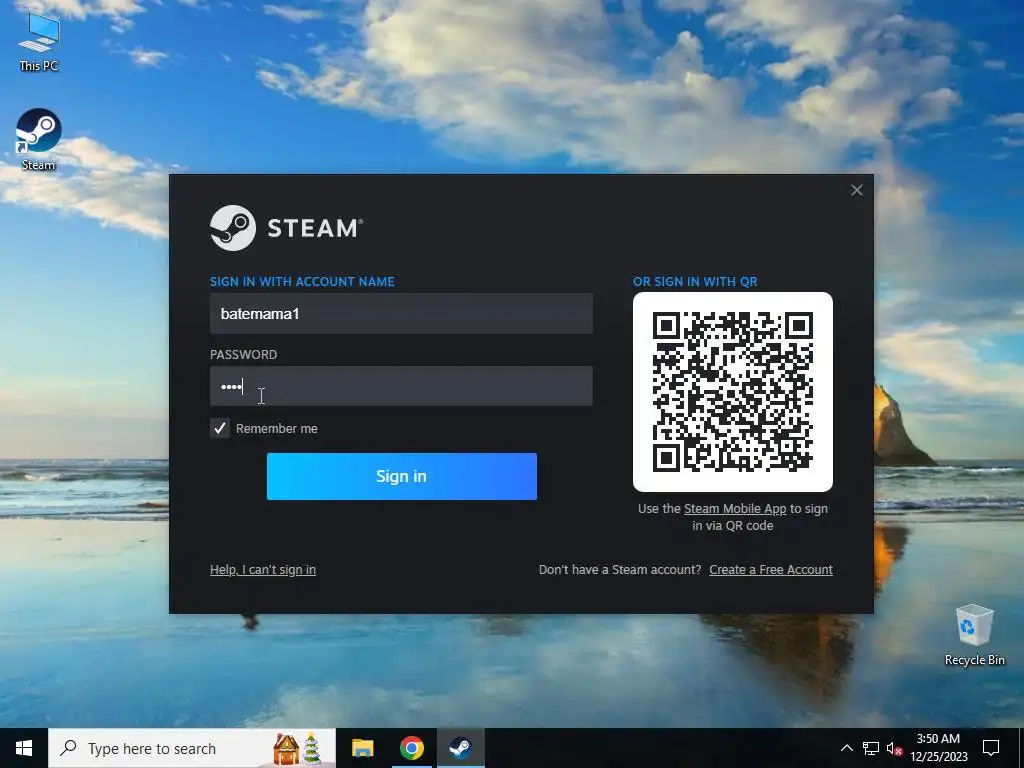Screen dimensions: 1024x768
Task: Click the Steam taskbar icon
Action: pyautogui.click(x=460, y=748)
